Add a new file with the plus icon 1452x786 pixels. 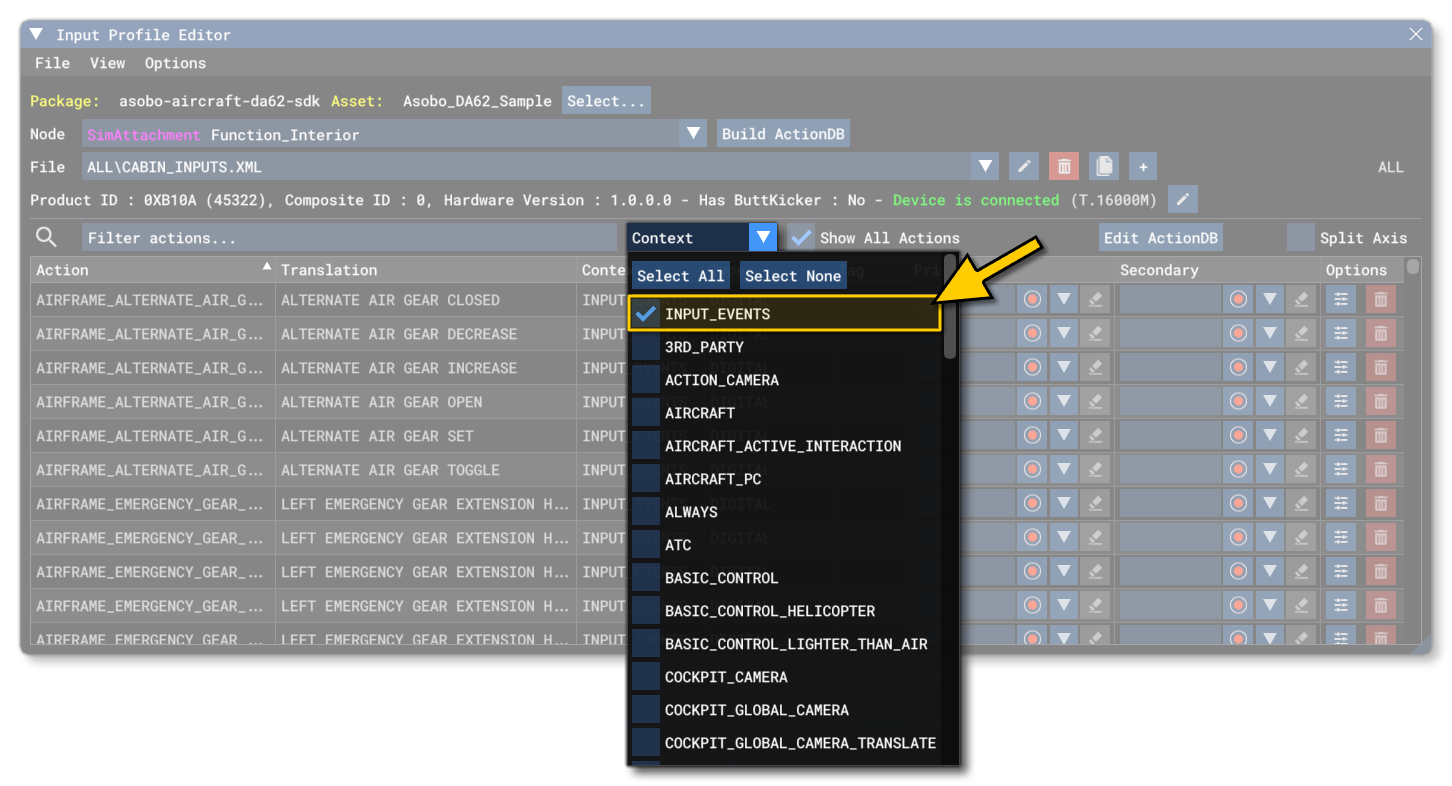1142,165
